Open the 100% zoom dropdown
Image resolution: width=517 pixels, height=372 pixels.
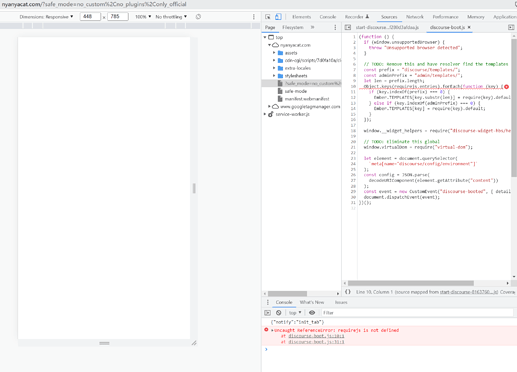[143, 17]
